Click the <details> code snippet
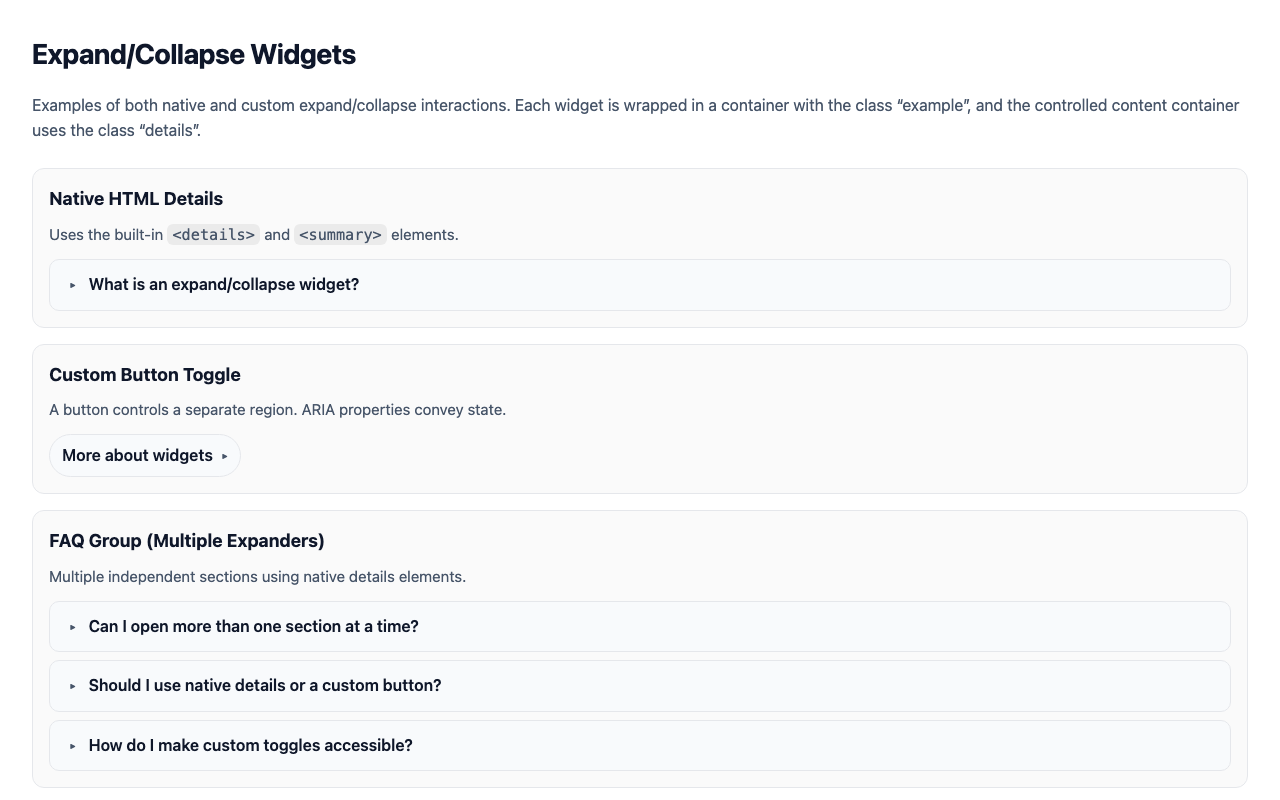1280x800 pixels. (x=213, y=235)
